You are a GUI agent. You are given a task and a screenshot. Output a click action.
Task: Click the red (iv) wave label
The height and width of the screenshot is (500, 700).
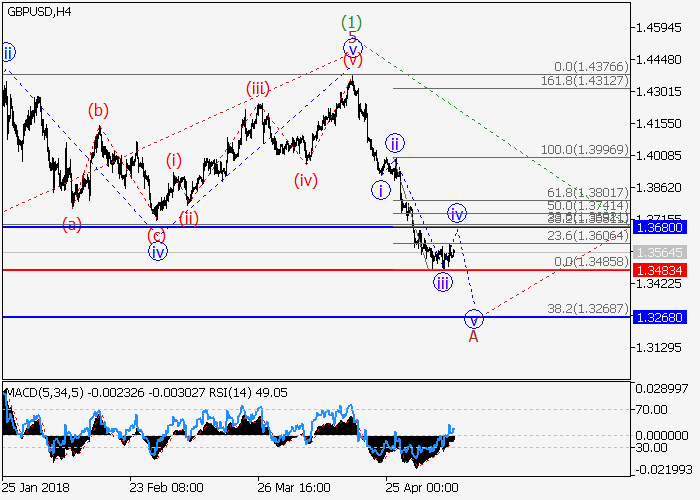coord(306,181)
